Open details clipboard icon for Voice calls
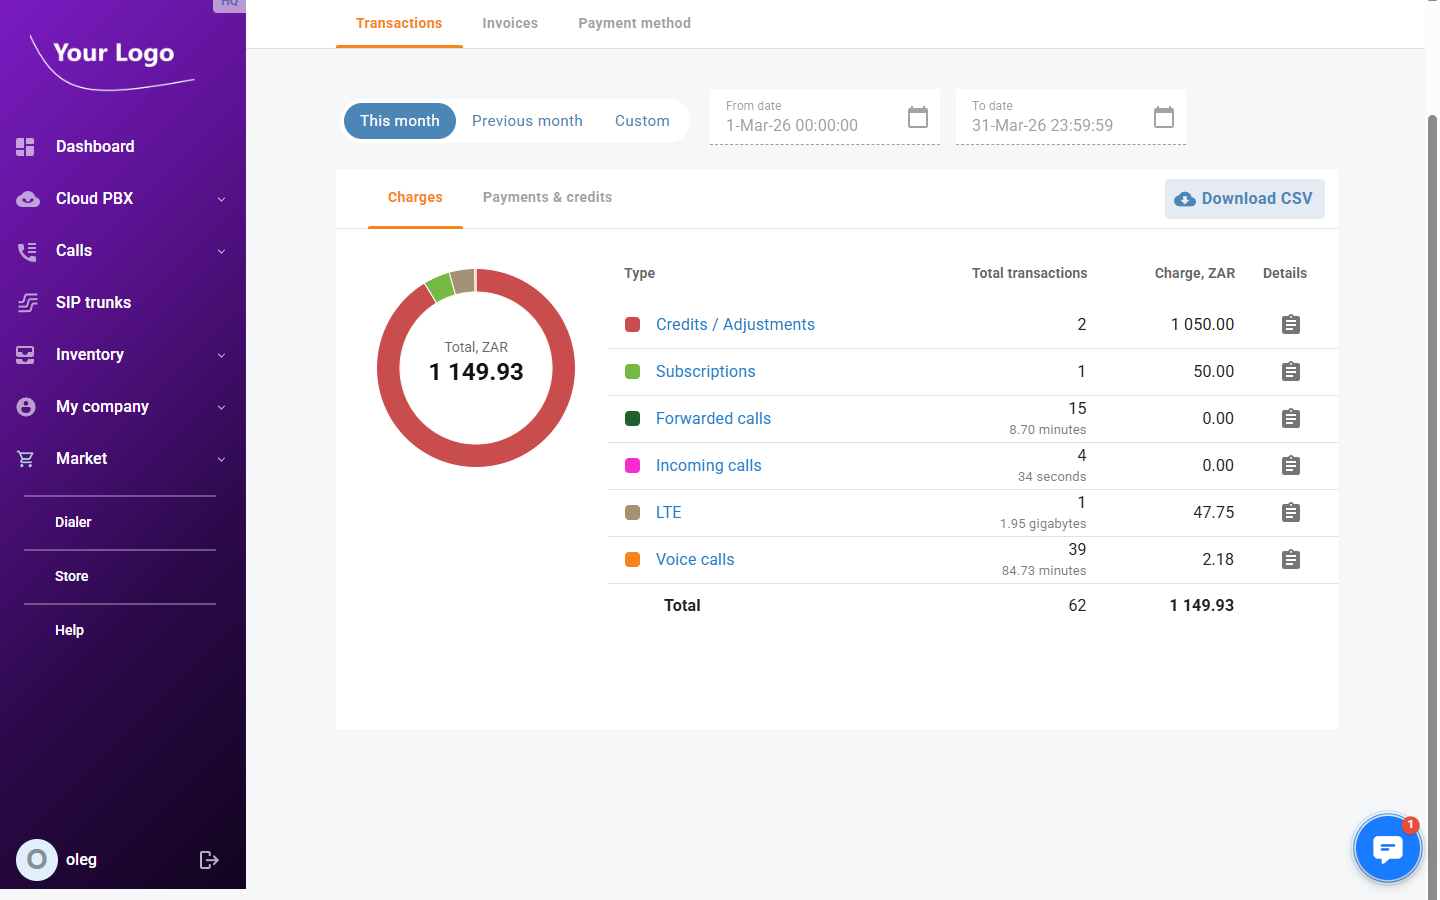 coord(1290,559)
